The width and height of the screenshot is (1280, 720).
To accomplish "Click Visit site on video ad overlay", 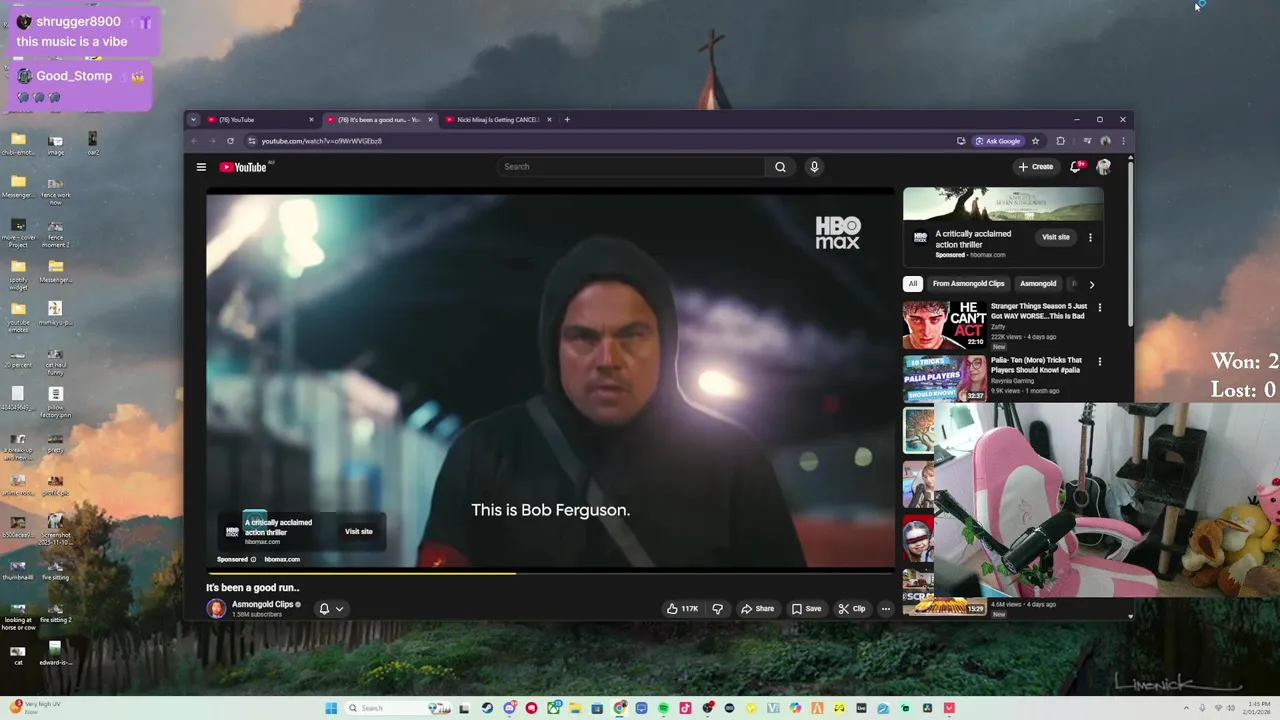I will pyautogui.click(x=359, y=532).
